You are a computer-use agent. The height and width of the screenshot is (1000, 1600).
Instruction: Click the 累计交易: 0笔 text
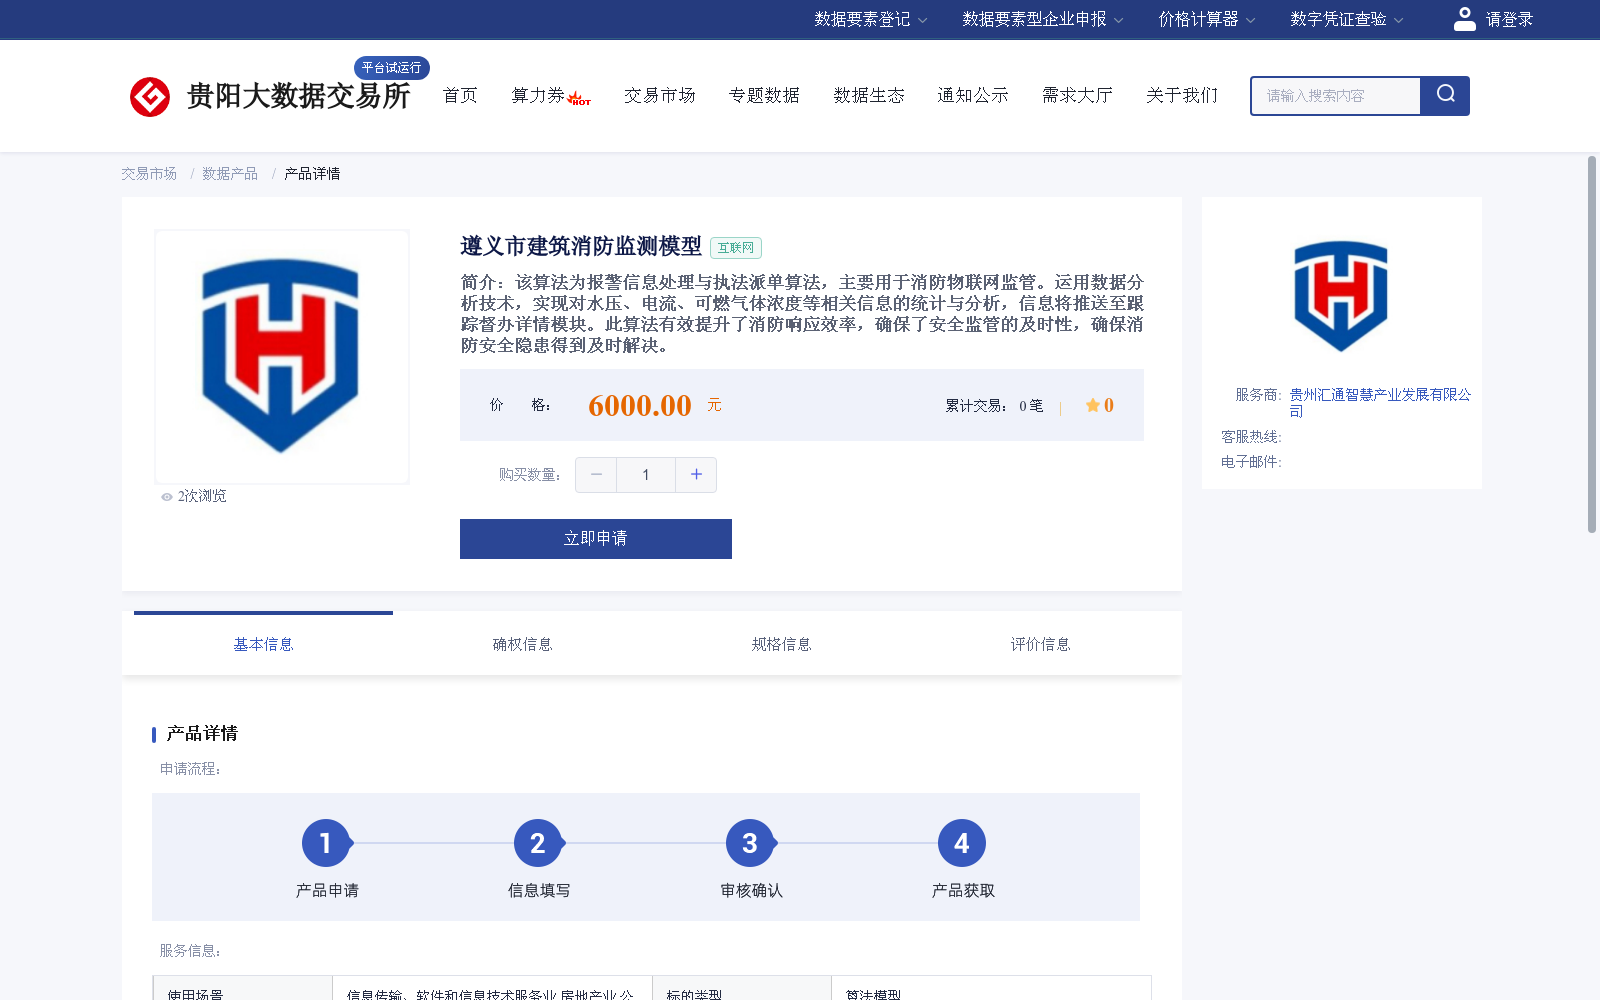click(x=994, y=405)
